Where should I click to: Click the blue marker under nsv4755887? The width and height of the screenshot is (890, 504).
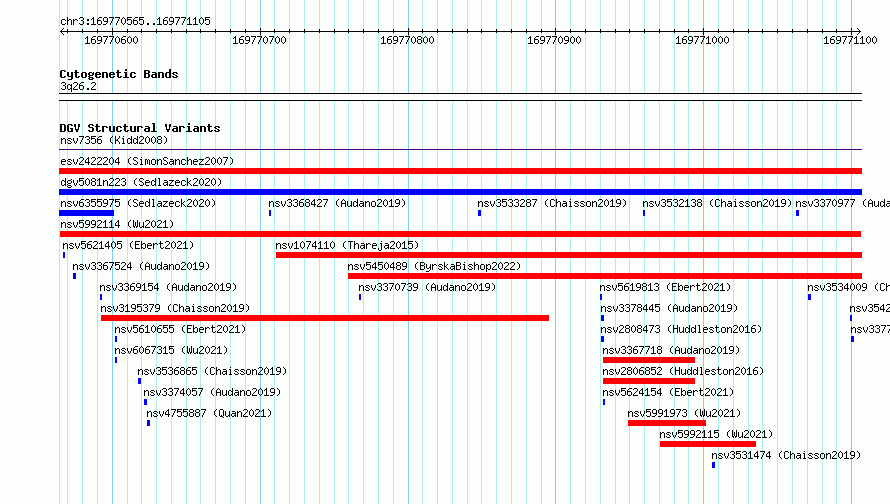tap(149, 423)
